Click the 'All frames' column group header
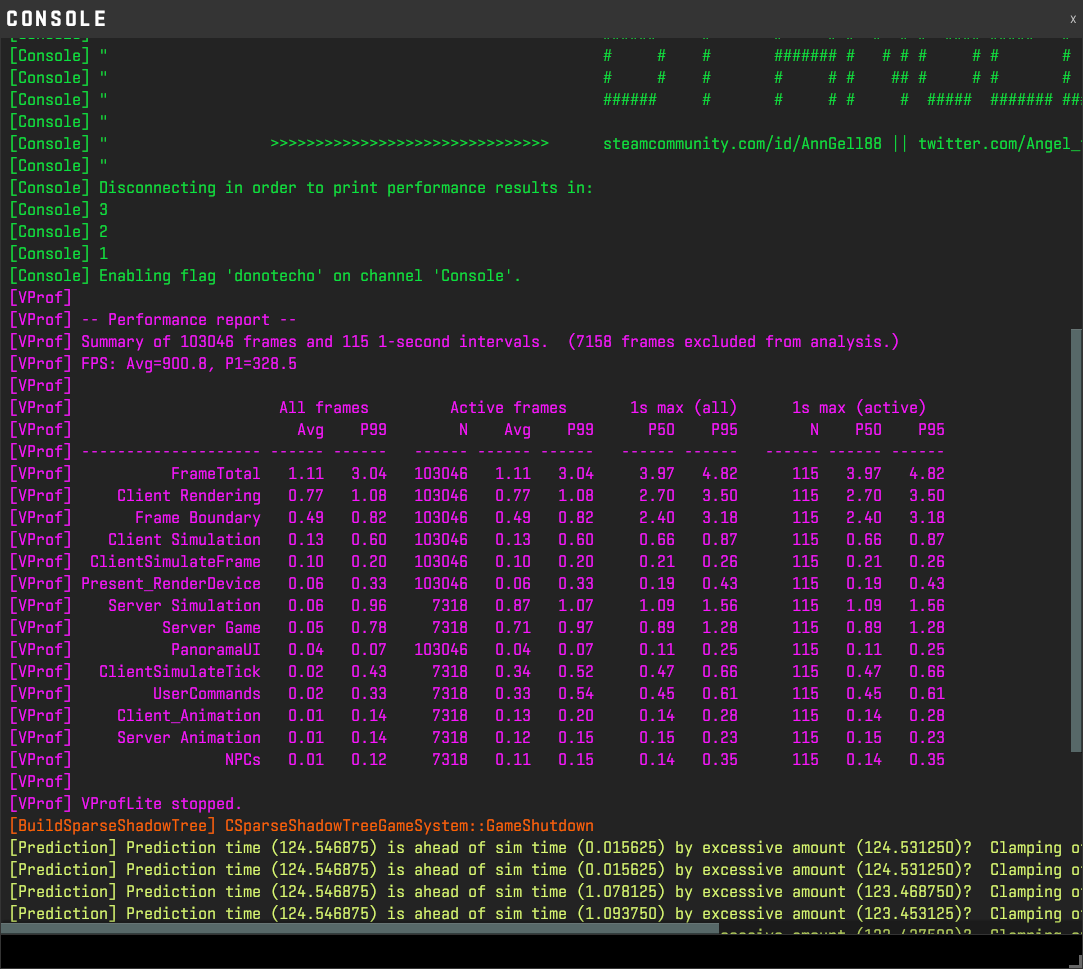This screenshot has width=1083, height=969. tap(324, 408)
